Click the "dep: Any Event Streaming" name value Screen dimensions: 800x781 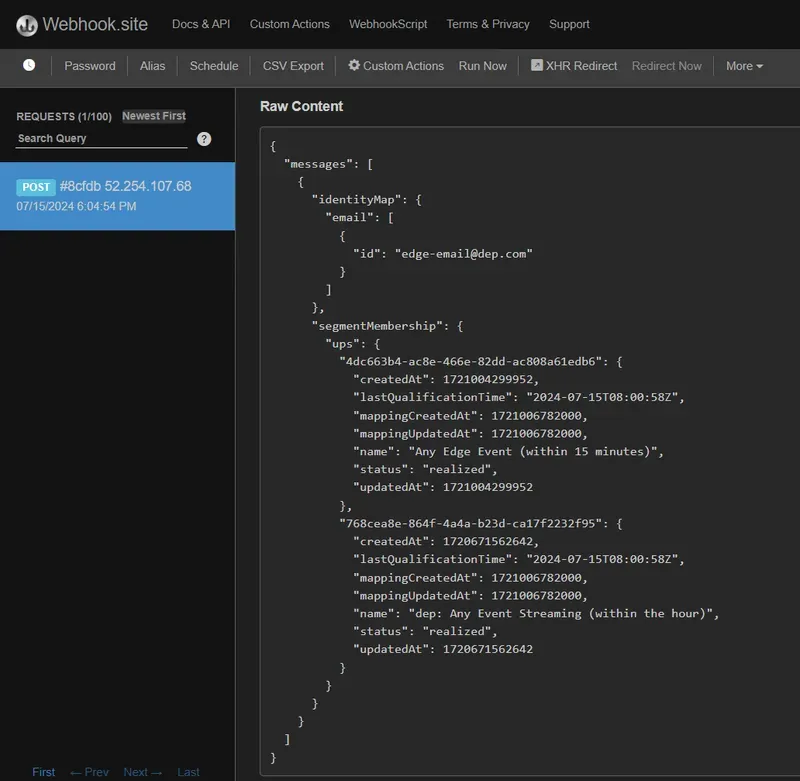[x=560, y=613]
